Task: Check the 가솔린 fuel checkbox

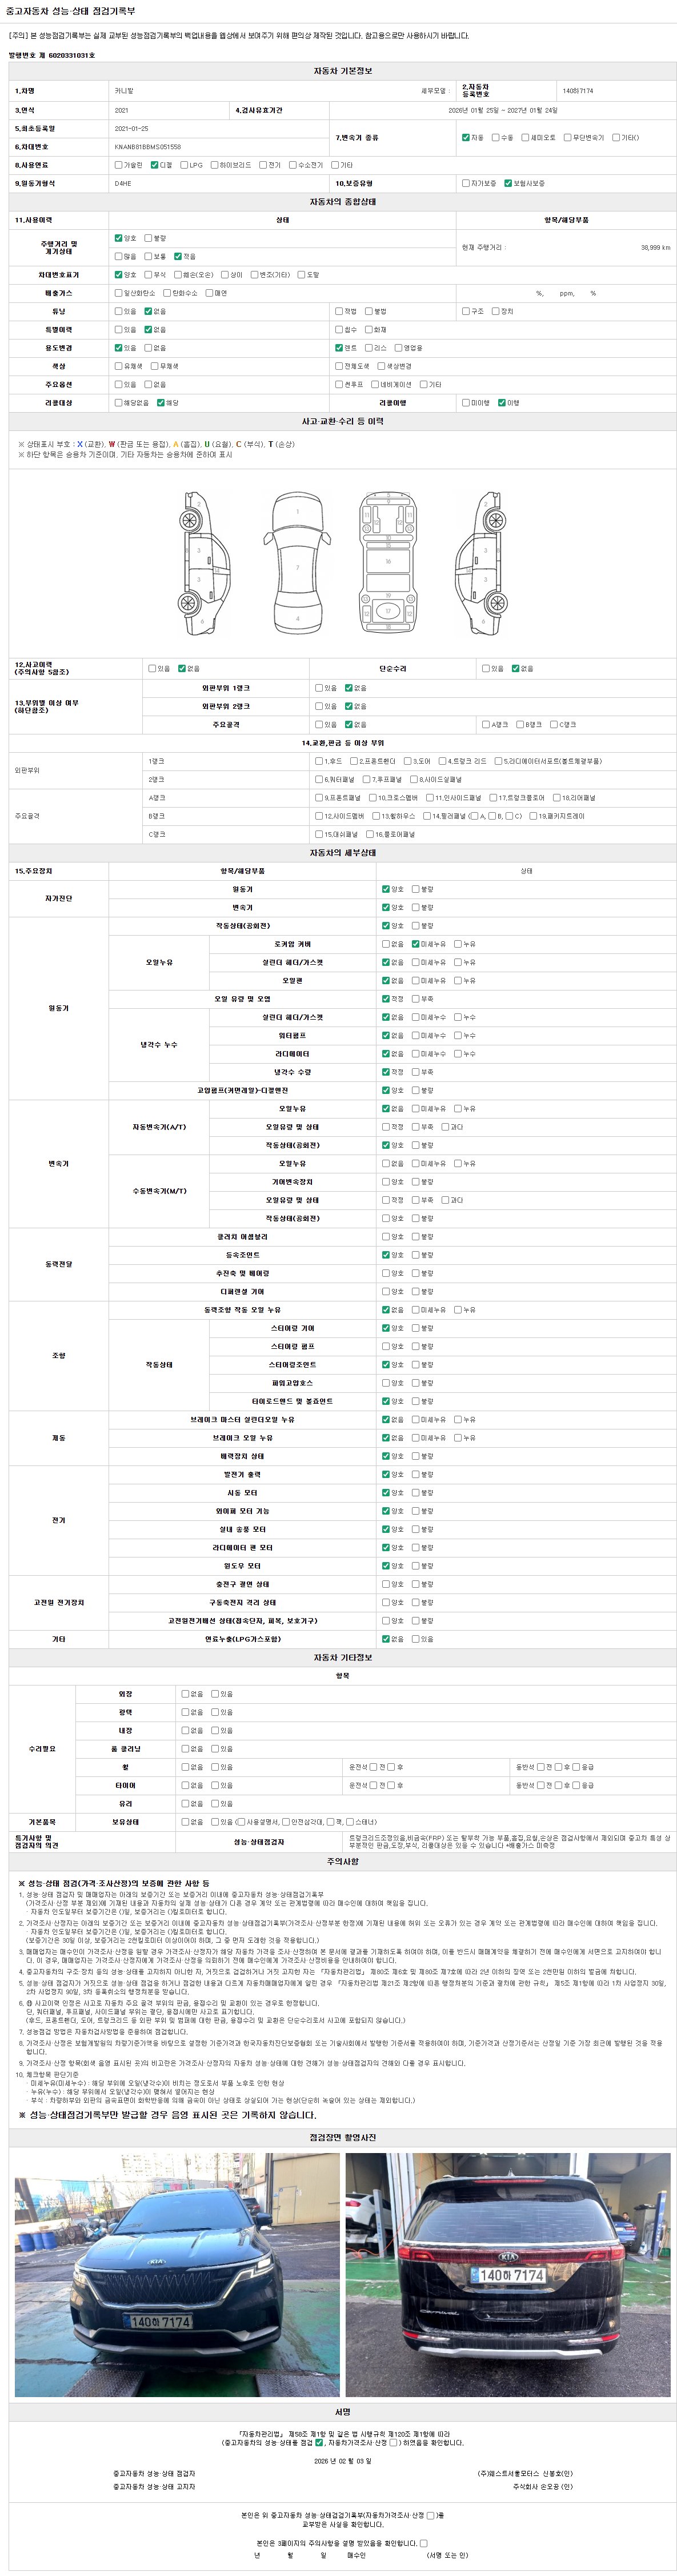Action: (x=118, y=165)
